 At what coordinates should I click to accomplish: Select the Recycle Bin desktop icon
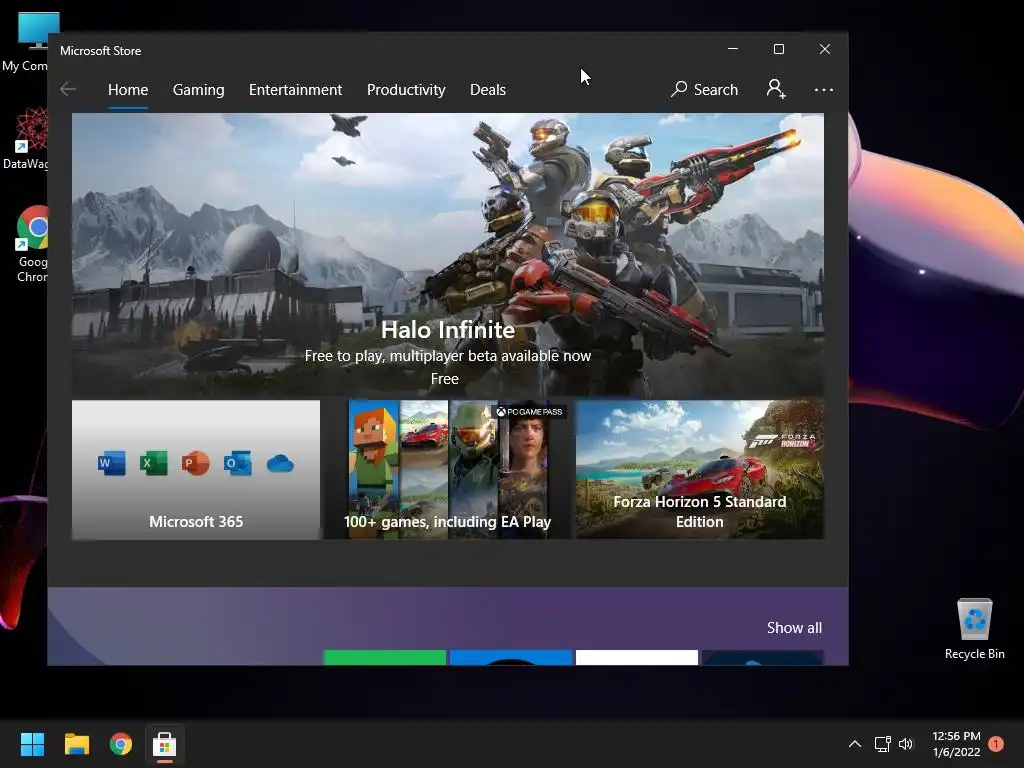(974, 629)
